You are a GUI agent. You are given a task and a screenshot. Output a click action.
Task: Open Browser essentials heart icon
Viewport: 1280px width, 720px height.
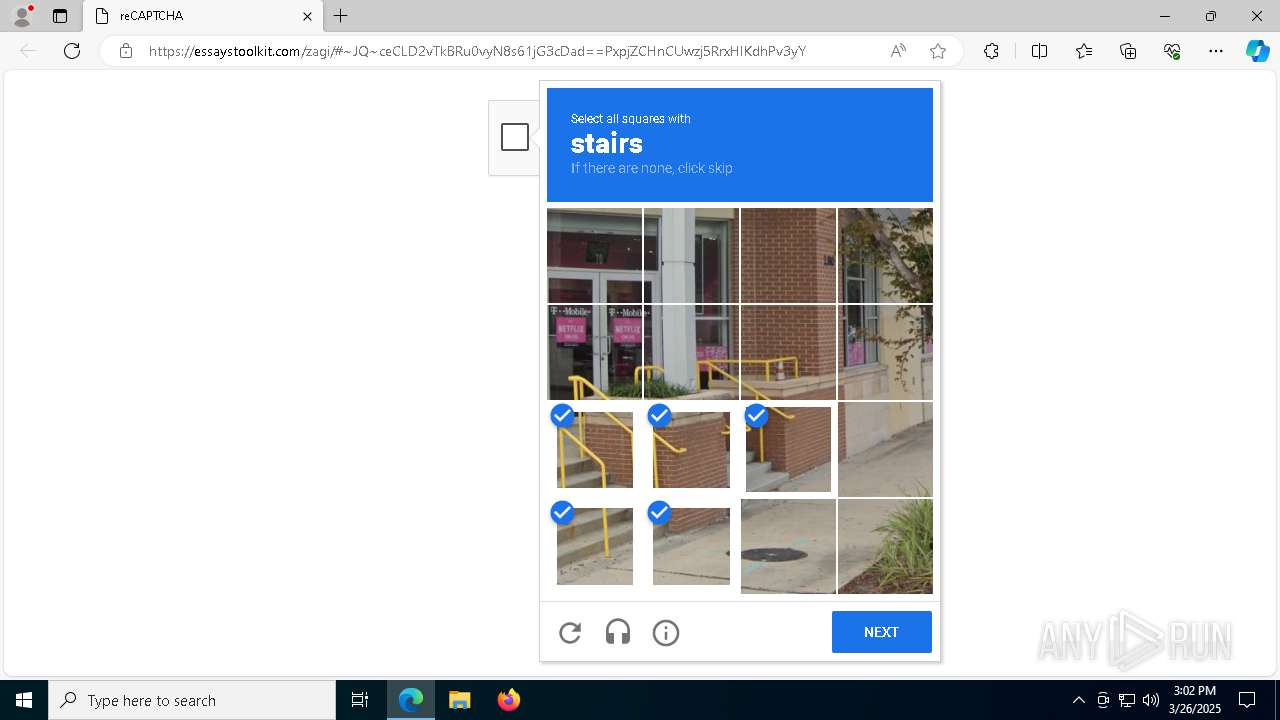[1172, 51]
